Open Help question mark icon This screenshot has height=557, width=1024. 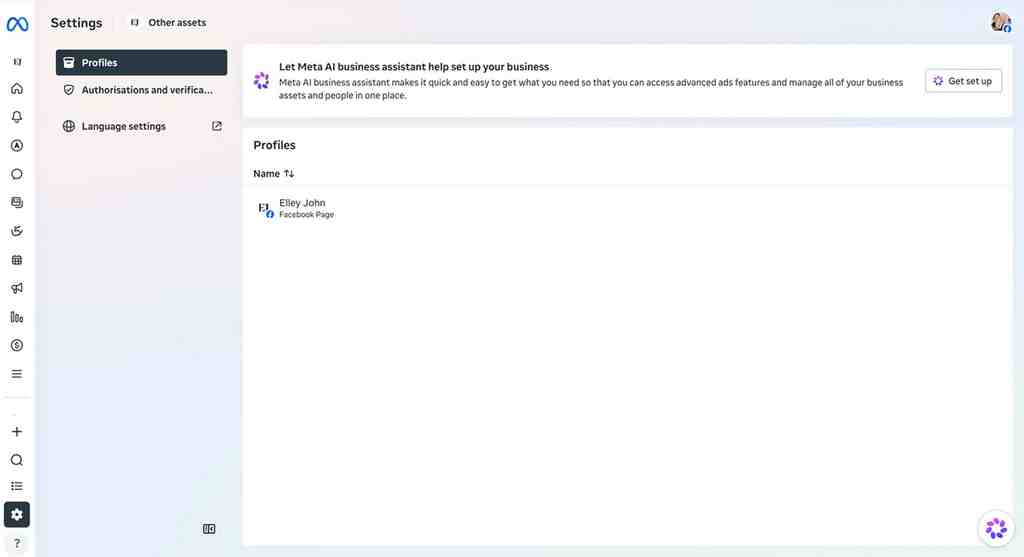pos(17,543)
